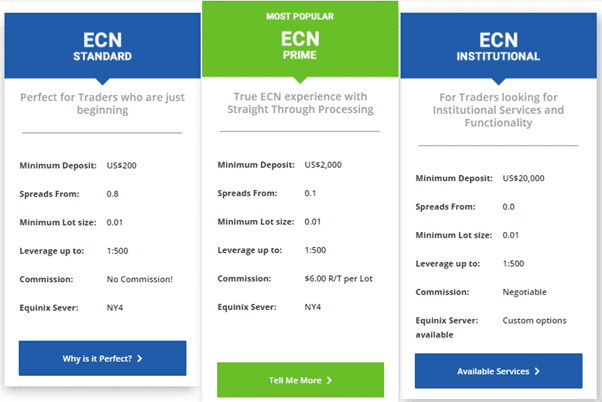Select the ECN Prime header banner
602x402 pixels.
[300, 39]
